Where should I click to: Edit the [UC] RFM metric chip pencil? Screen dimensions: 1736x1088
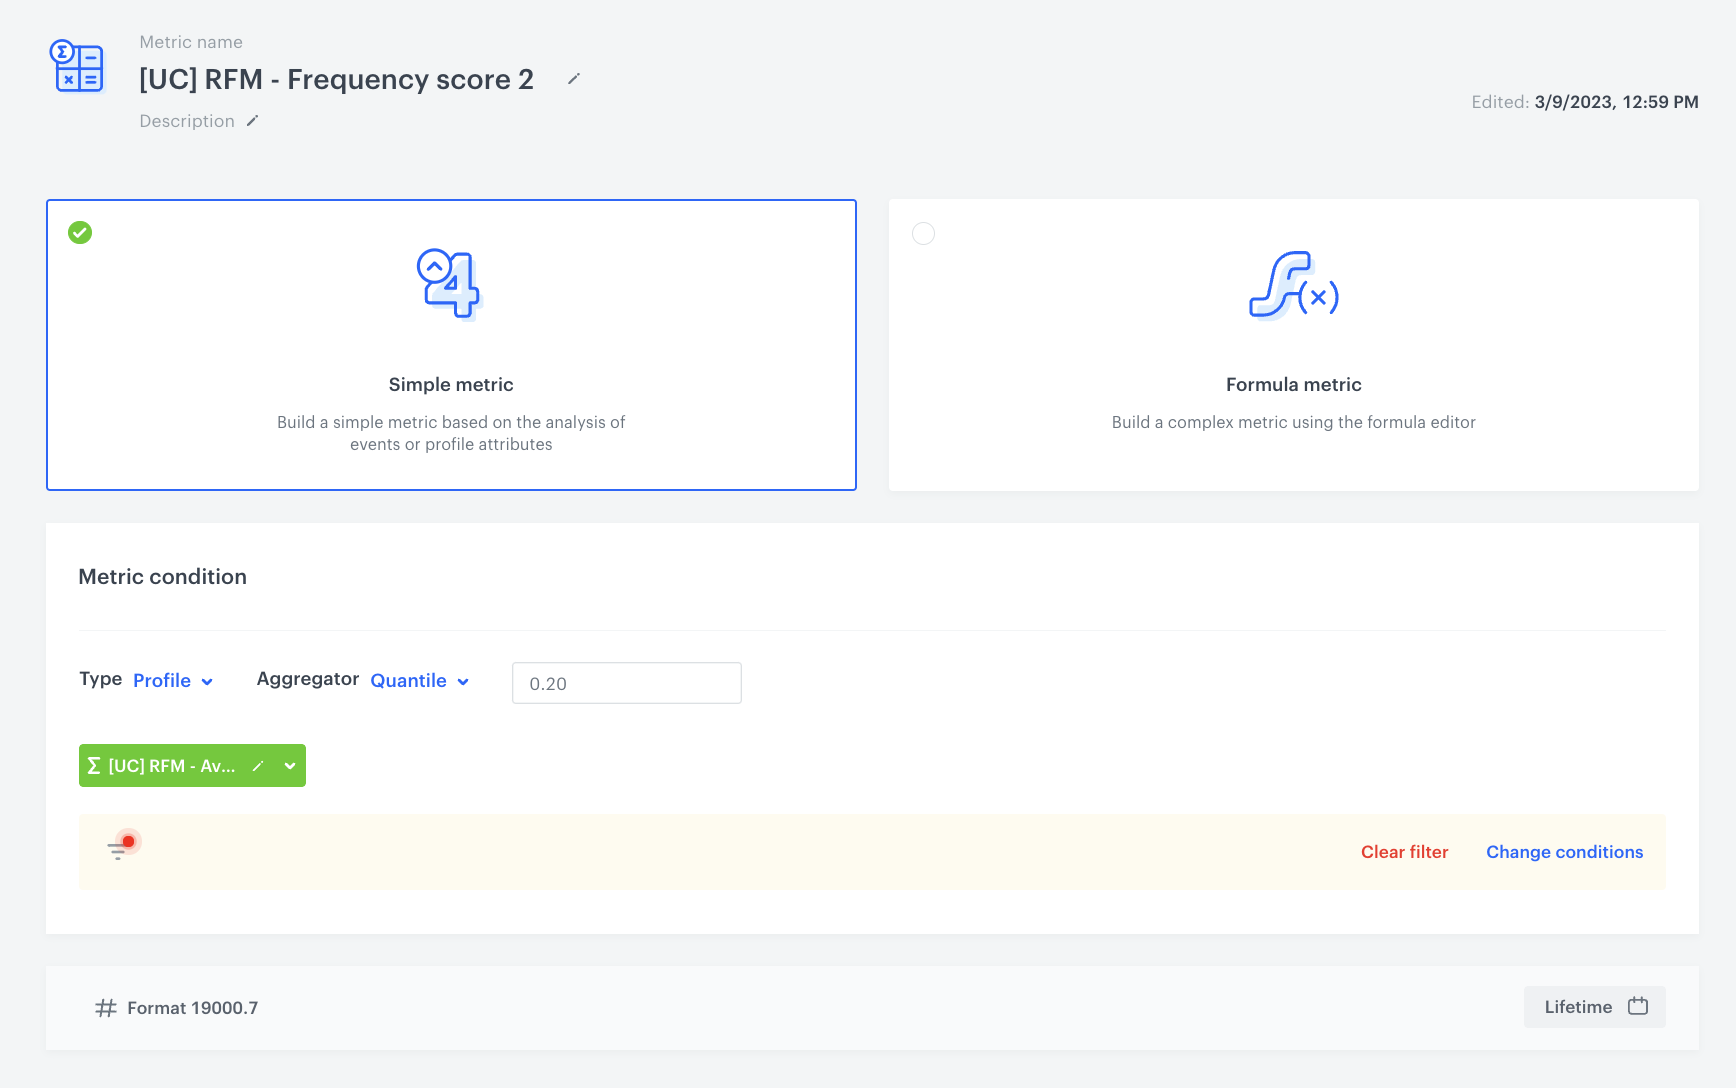pos(258,766)
